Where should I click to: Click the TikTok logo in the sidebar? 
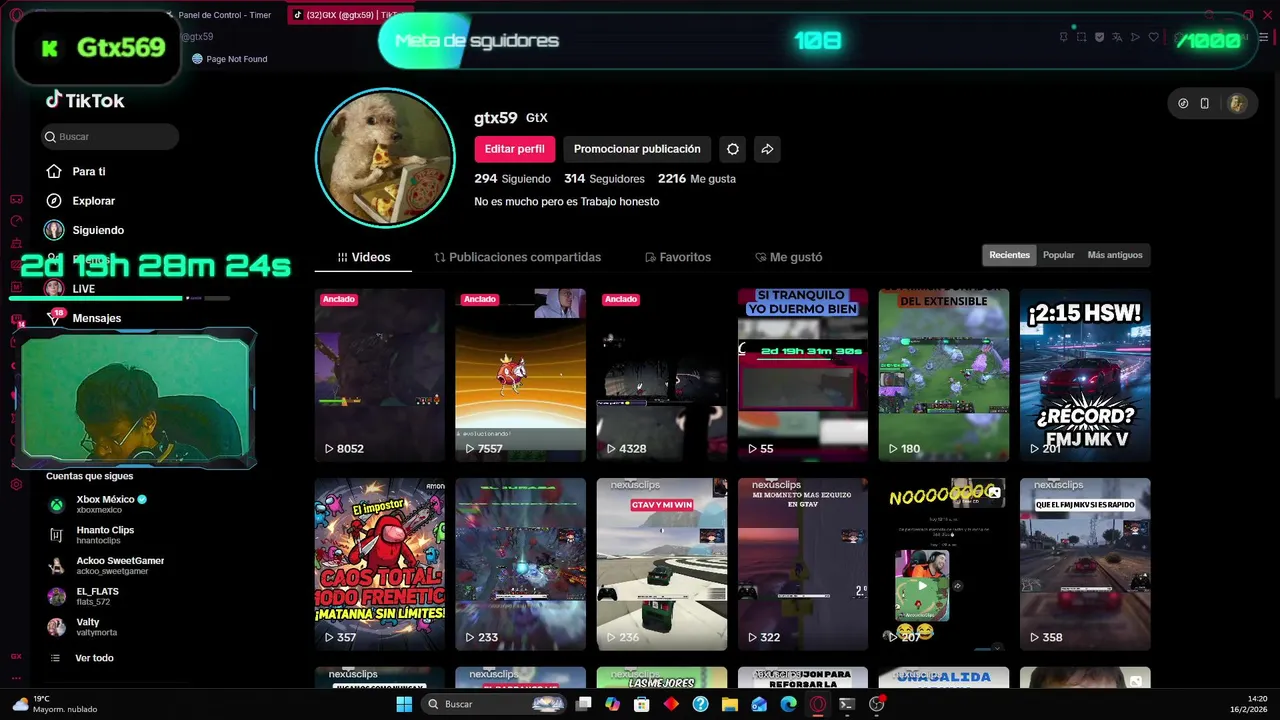(85, 100)
